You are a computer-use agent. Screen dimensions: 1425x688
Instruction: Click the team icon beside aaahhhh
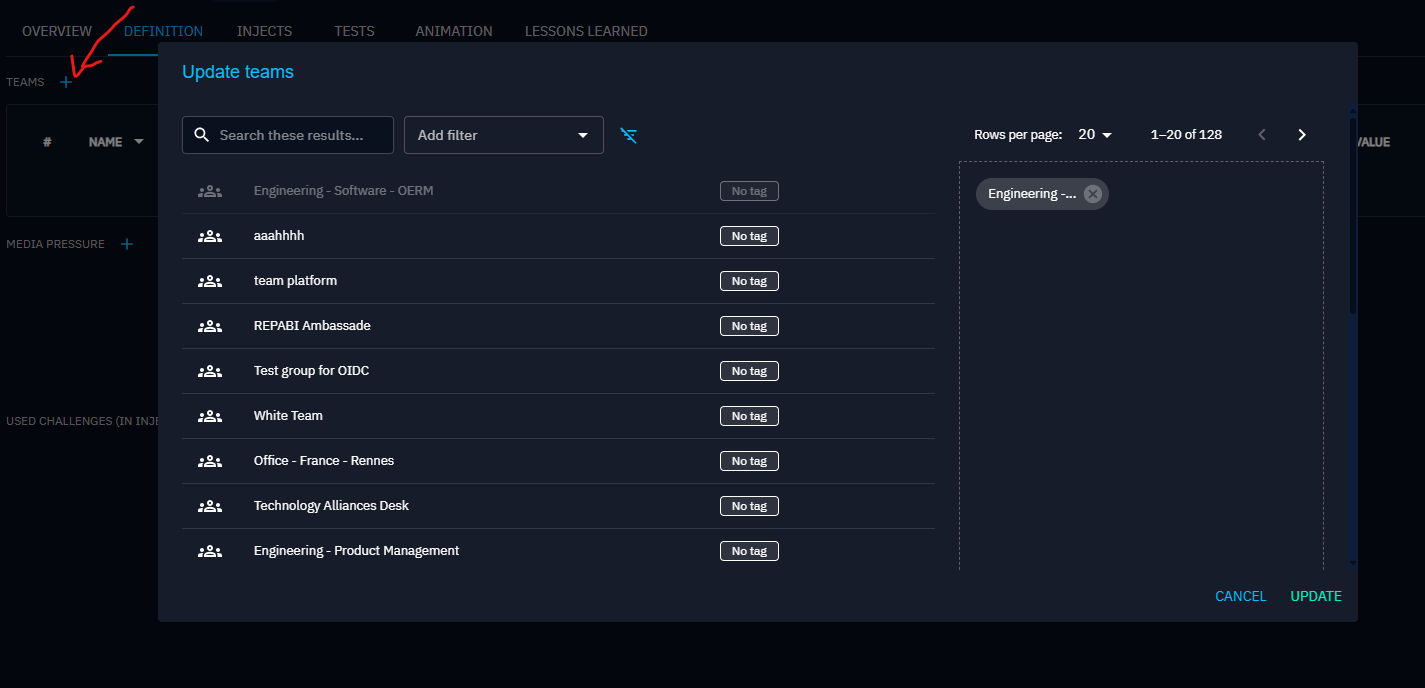click(209, 236)
